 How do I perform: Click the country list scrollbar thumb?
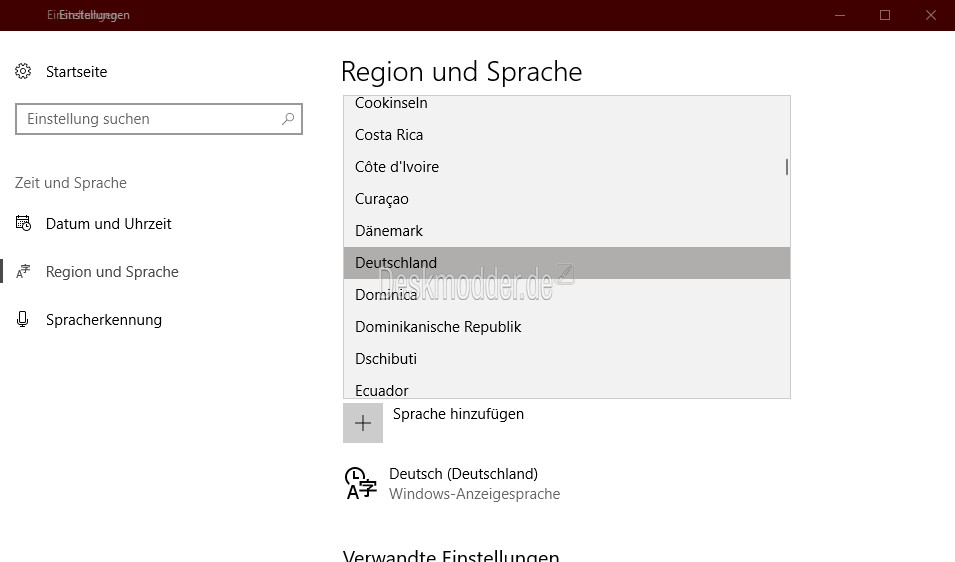coord(787,167)
